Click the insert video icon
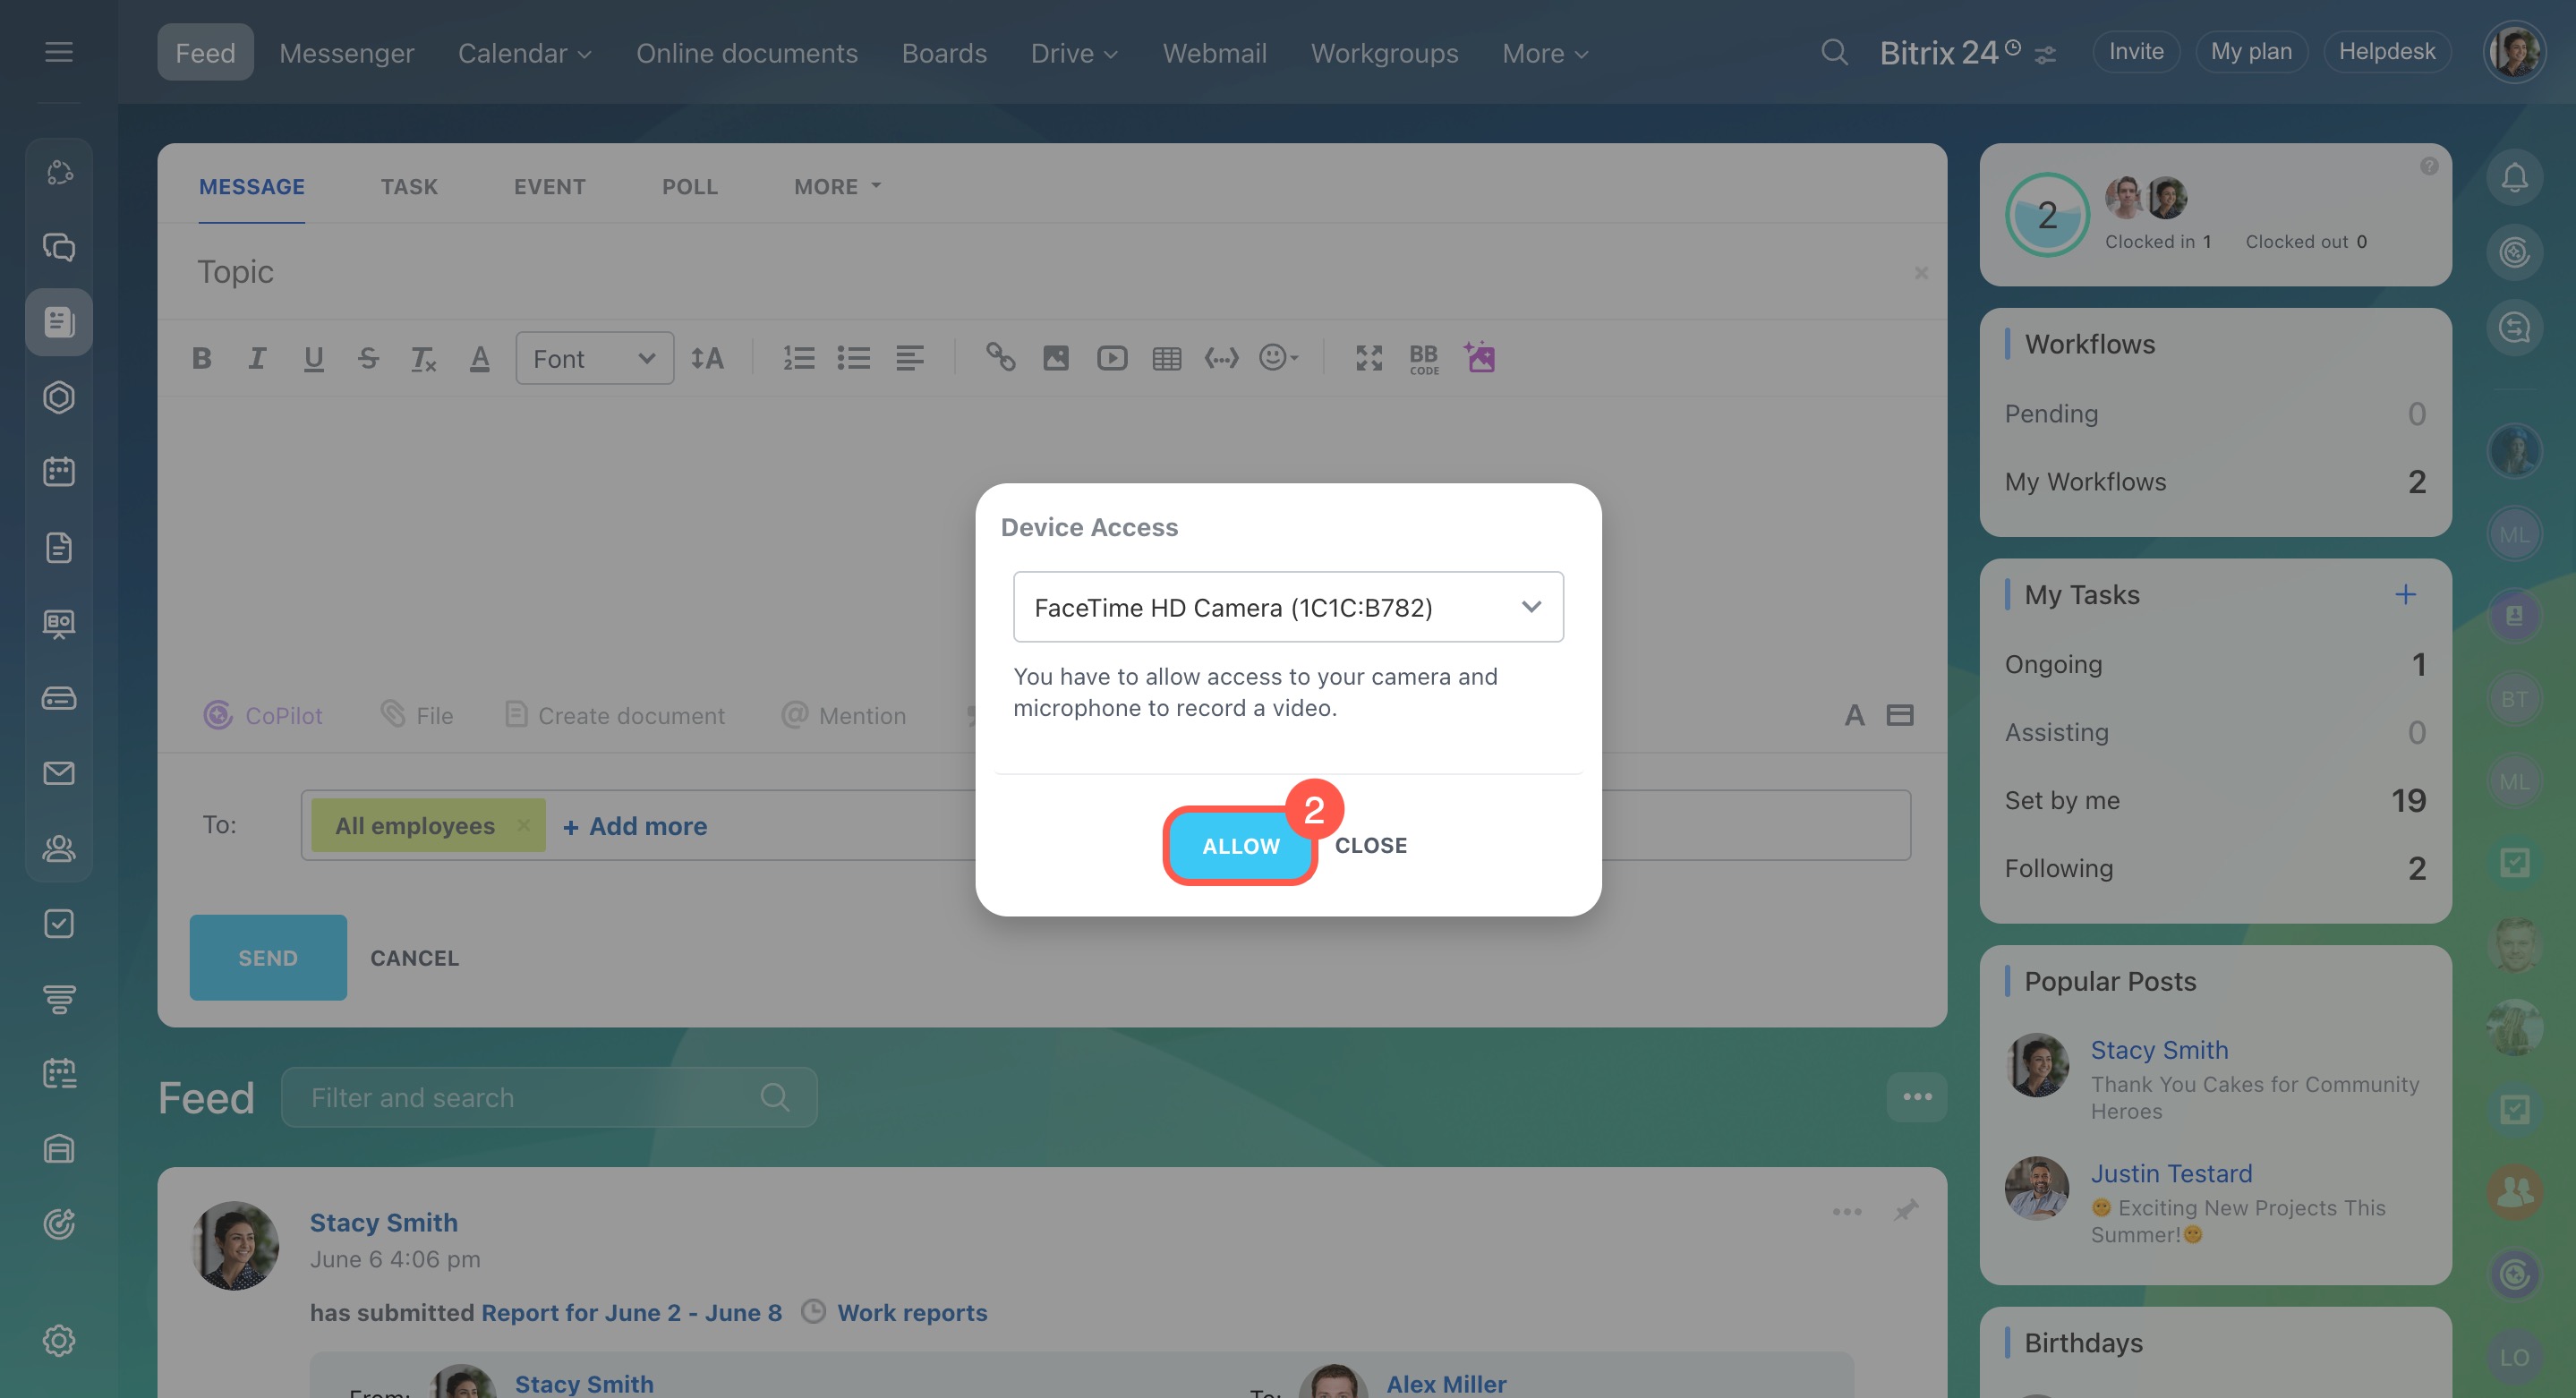 [x=1111, y=358]
